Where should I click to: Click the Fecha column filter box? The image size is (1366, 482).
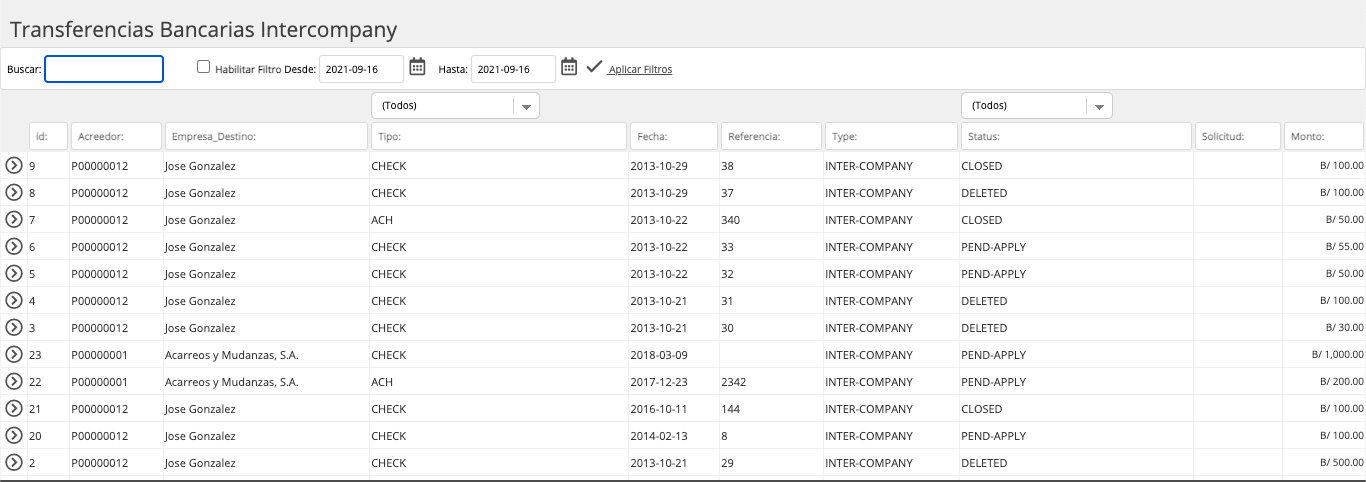674,136
